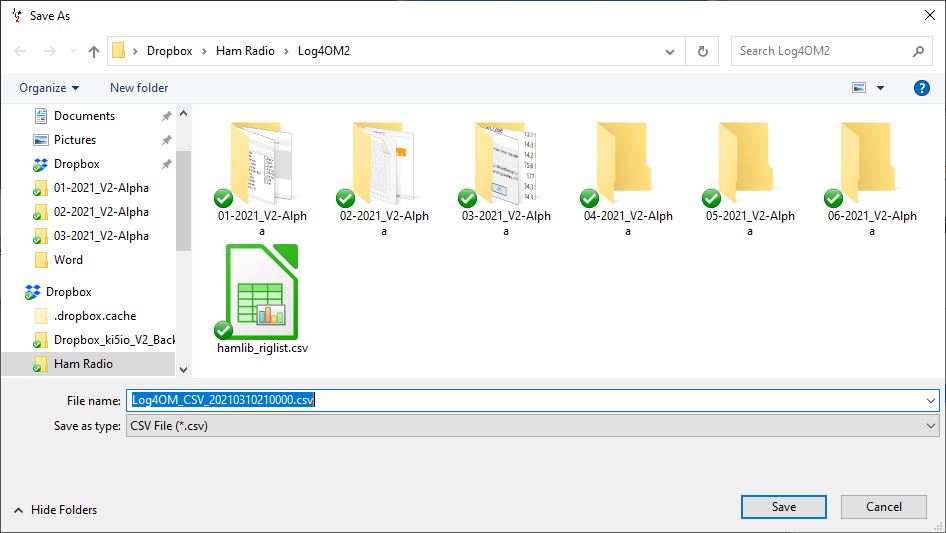Click the hamlib_riglist.csv file name label
Image resolution: width=946 pixels, height=533 pixels.
(262, 348)
